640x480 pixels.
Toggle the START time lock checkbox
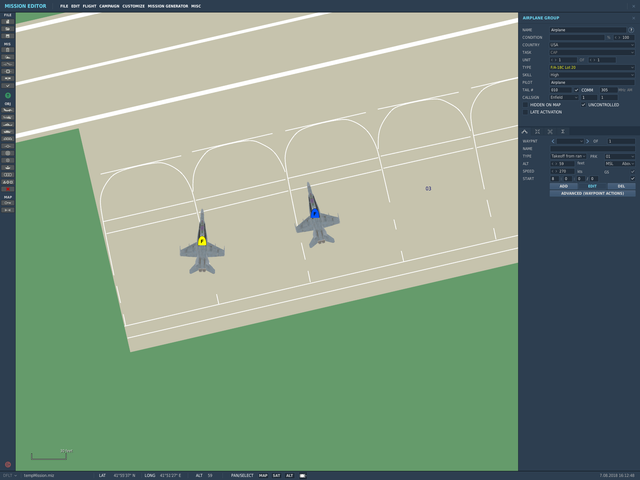(x=633, y=179)
